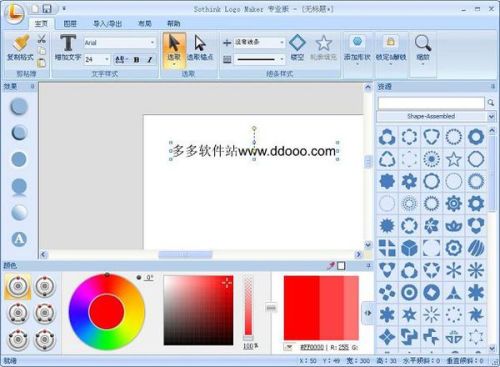The height and width of the screenshot is (367, 500).
Task: Click the Add Shape hexagon icon
Action: click(x=357, y=41)
